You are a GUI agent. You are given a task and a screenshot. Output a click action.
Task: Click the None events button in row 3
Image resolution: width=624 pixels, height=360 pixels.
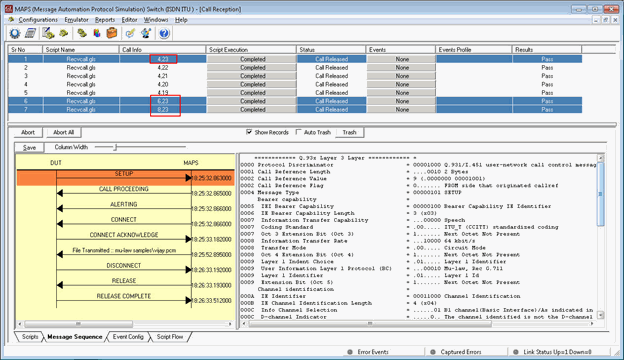pos(402,76)
